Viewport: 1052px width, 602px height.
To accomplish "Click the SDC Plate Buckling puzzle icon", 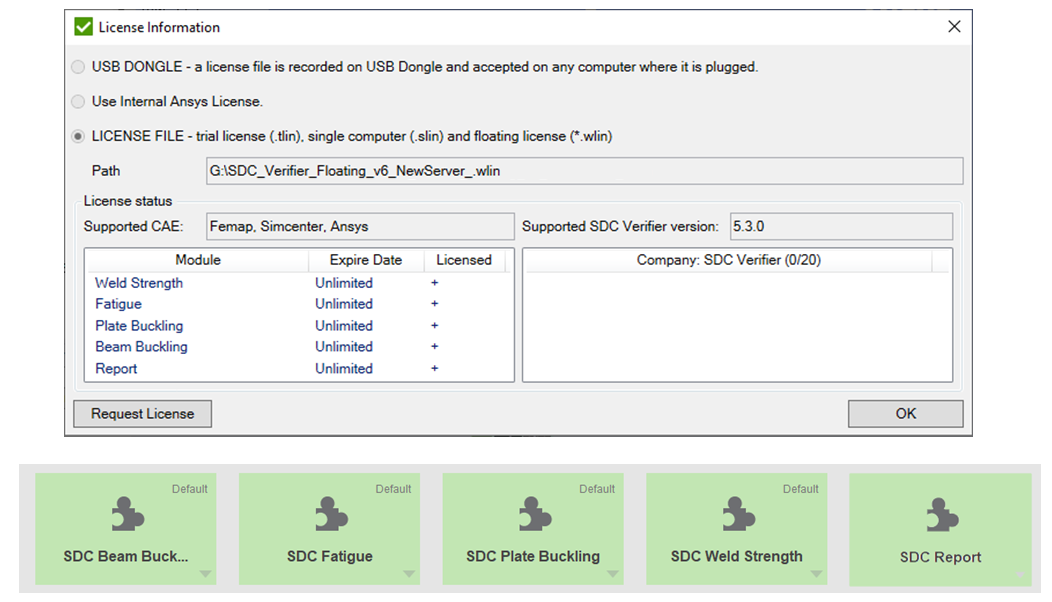I will (535, 514).
